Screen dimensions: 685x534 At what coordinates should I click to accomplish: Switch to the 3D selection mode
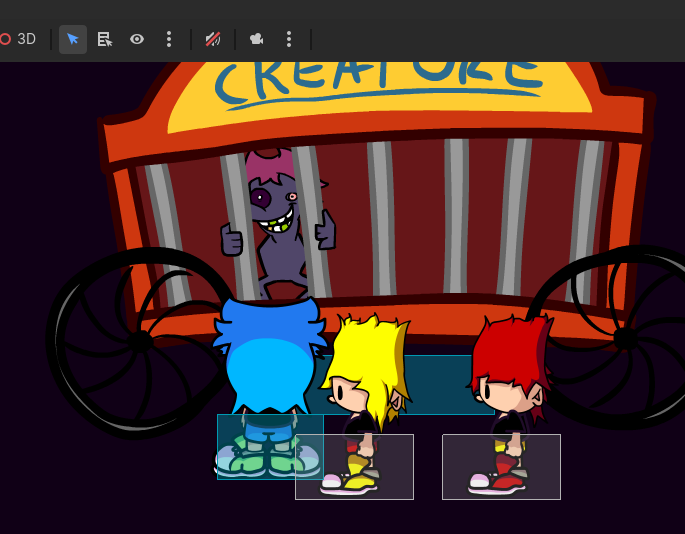click(x=18, y=39)
